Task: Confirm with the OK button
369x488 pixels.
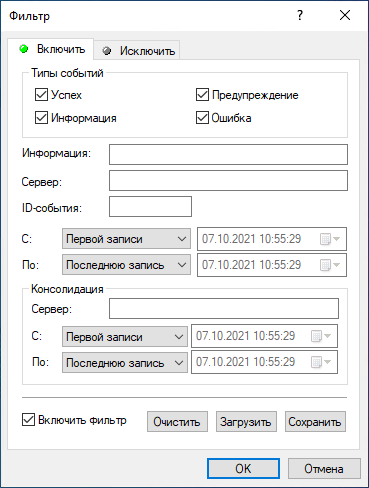Action: (x=243, y=469)
